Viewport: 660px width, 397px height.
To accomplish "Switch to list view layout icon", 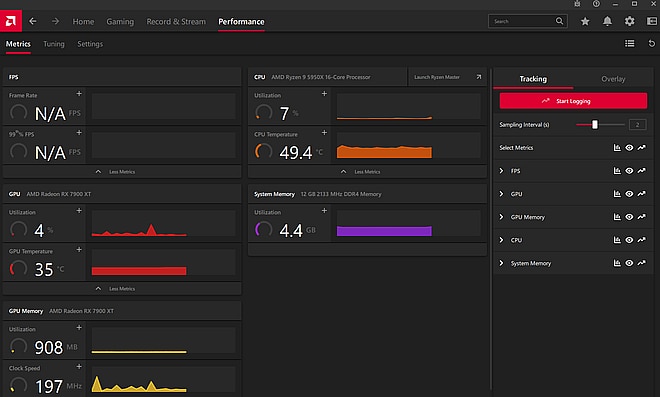I will point(630,43).
